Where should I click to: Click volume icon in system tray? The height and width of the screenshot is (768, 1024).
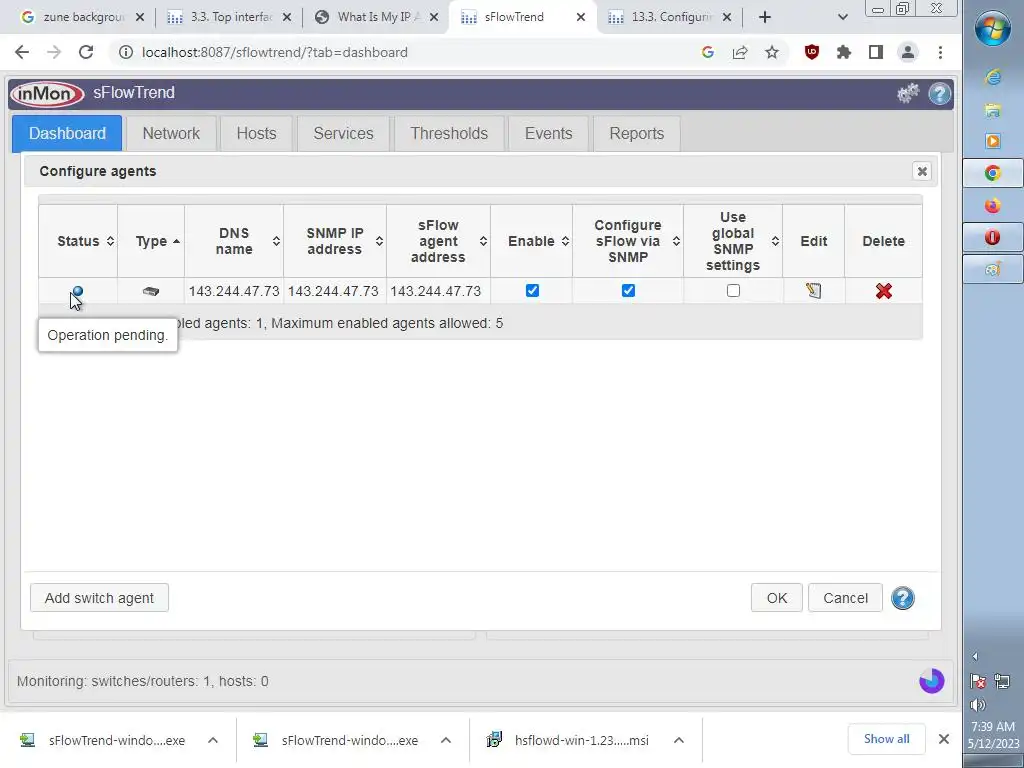pos(978,705)
